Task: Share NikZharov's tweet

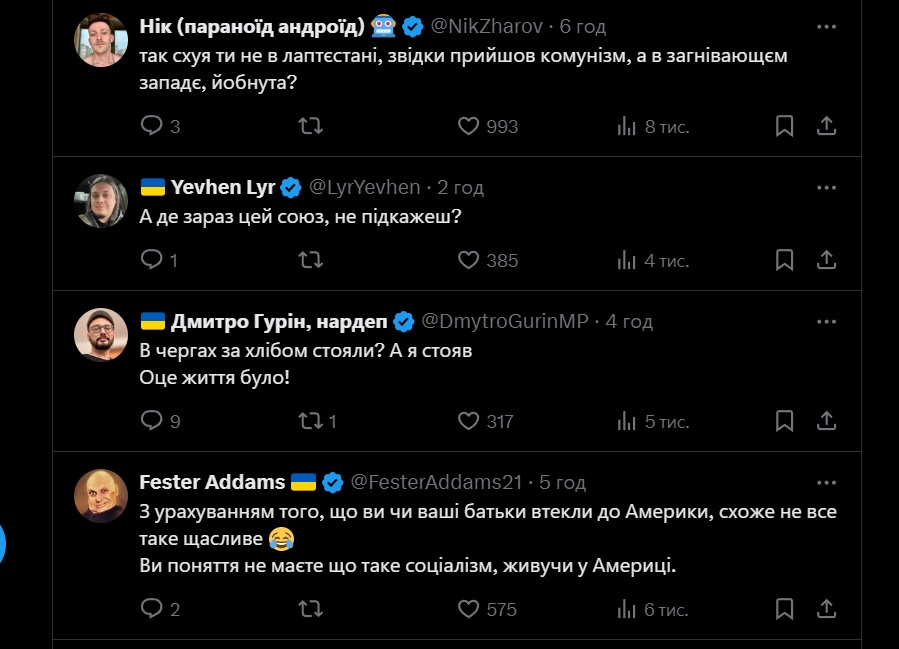Action: pos(827,126)
